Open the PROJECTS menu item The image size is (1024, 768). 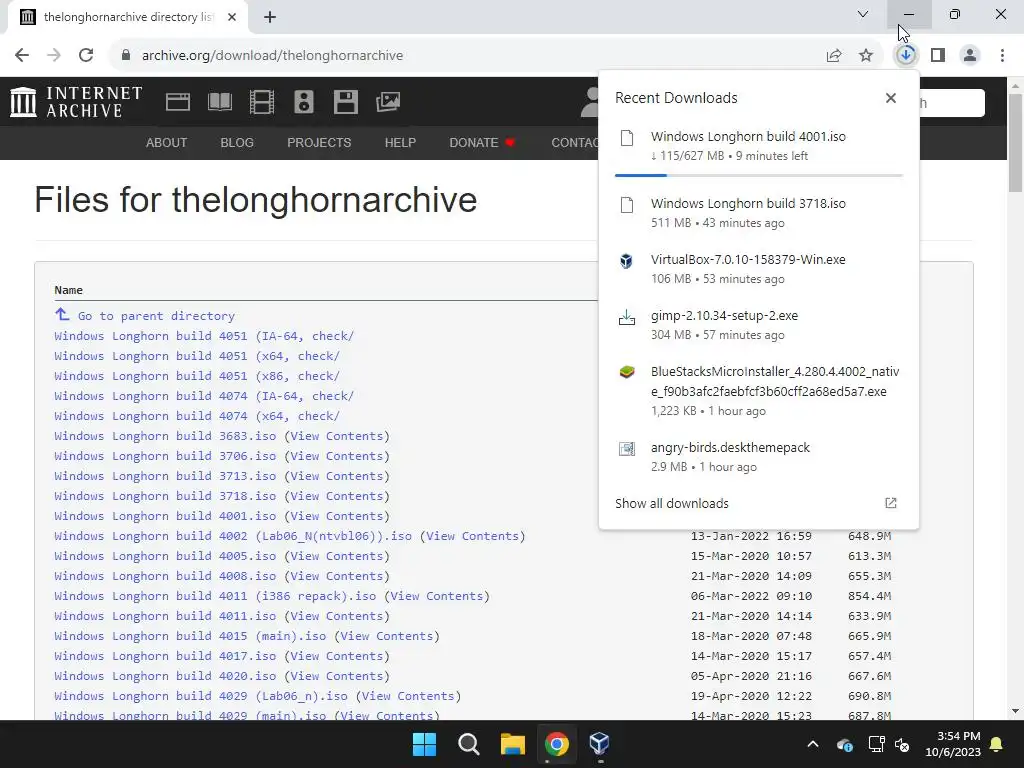319,142
